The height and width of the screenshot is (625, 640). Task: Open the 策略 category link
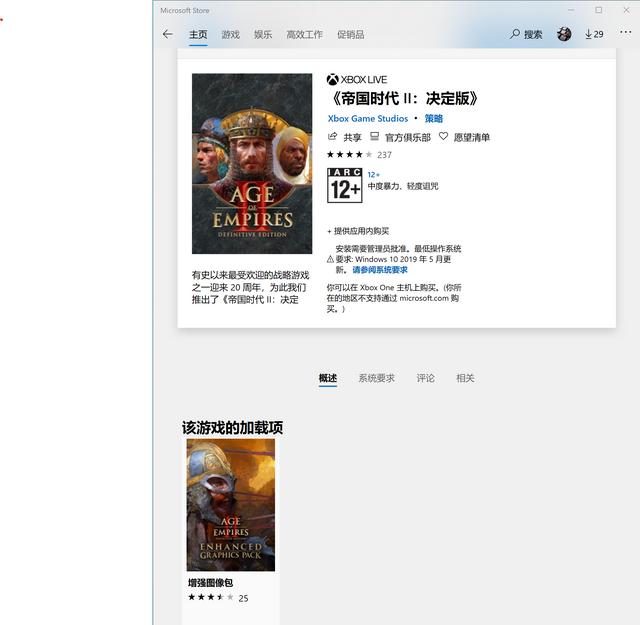point(433,118)
